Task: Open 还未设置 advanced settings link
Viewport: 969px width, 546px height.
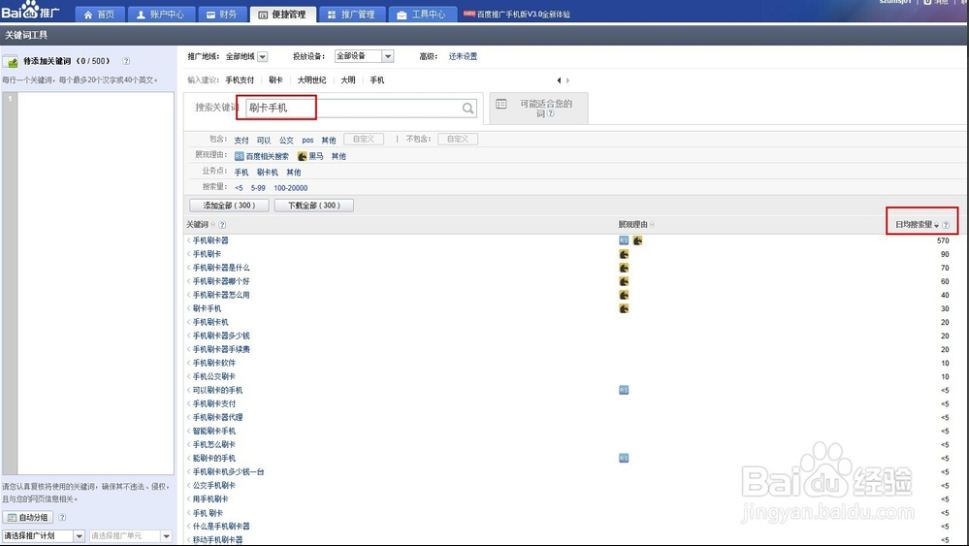Action: click(x=463, y=56)
